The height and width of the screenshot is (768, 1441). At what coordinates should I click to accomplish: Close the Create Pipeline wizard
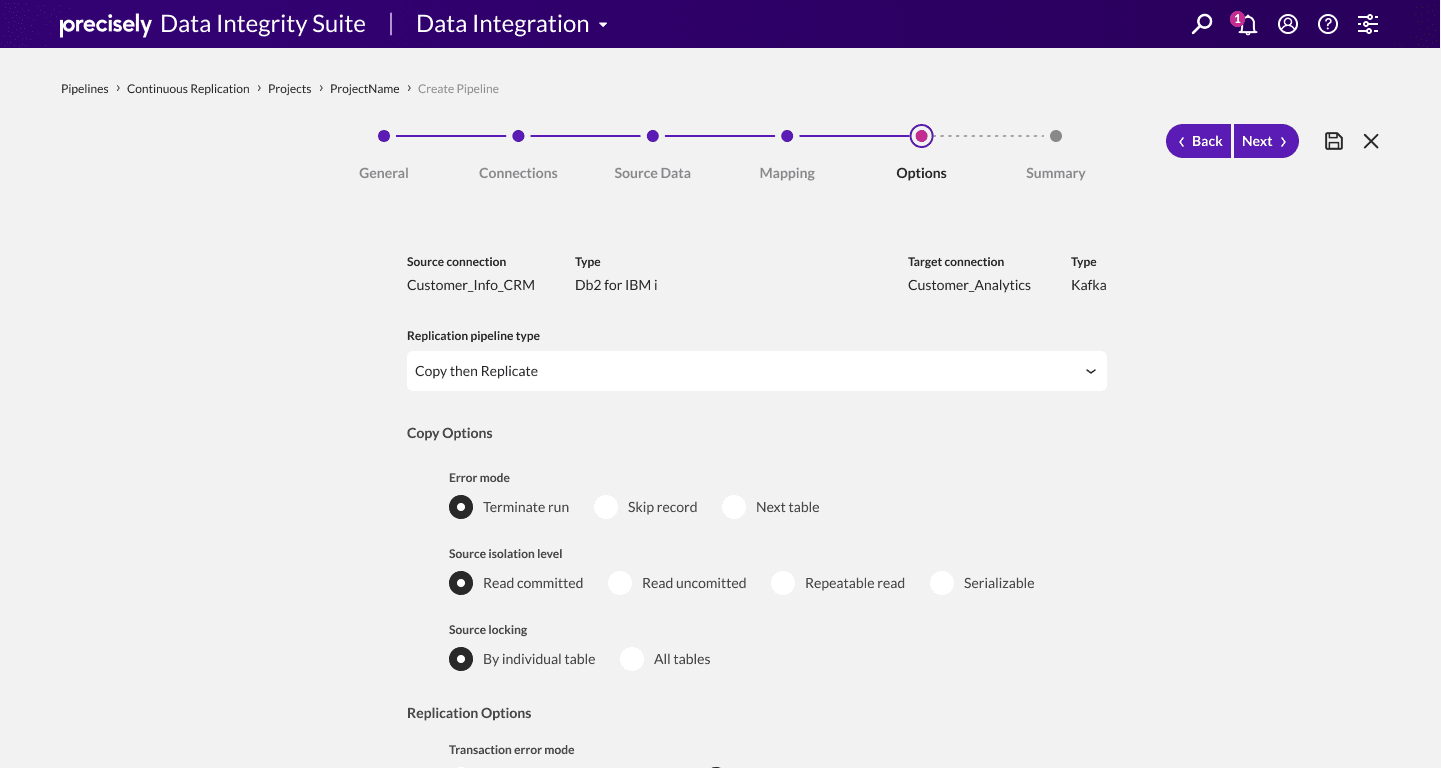pyautogui.click(x=1371, y=141)
